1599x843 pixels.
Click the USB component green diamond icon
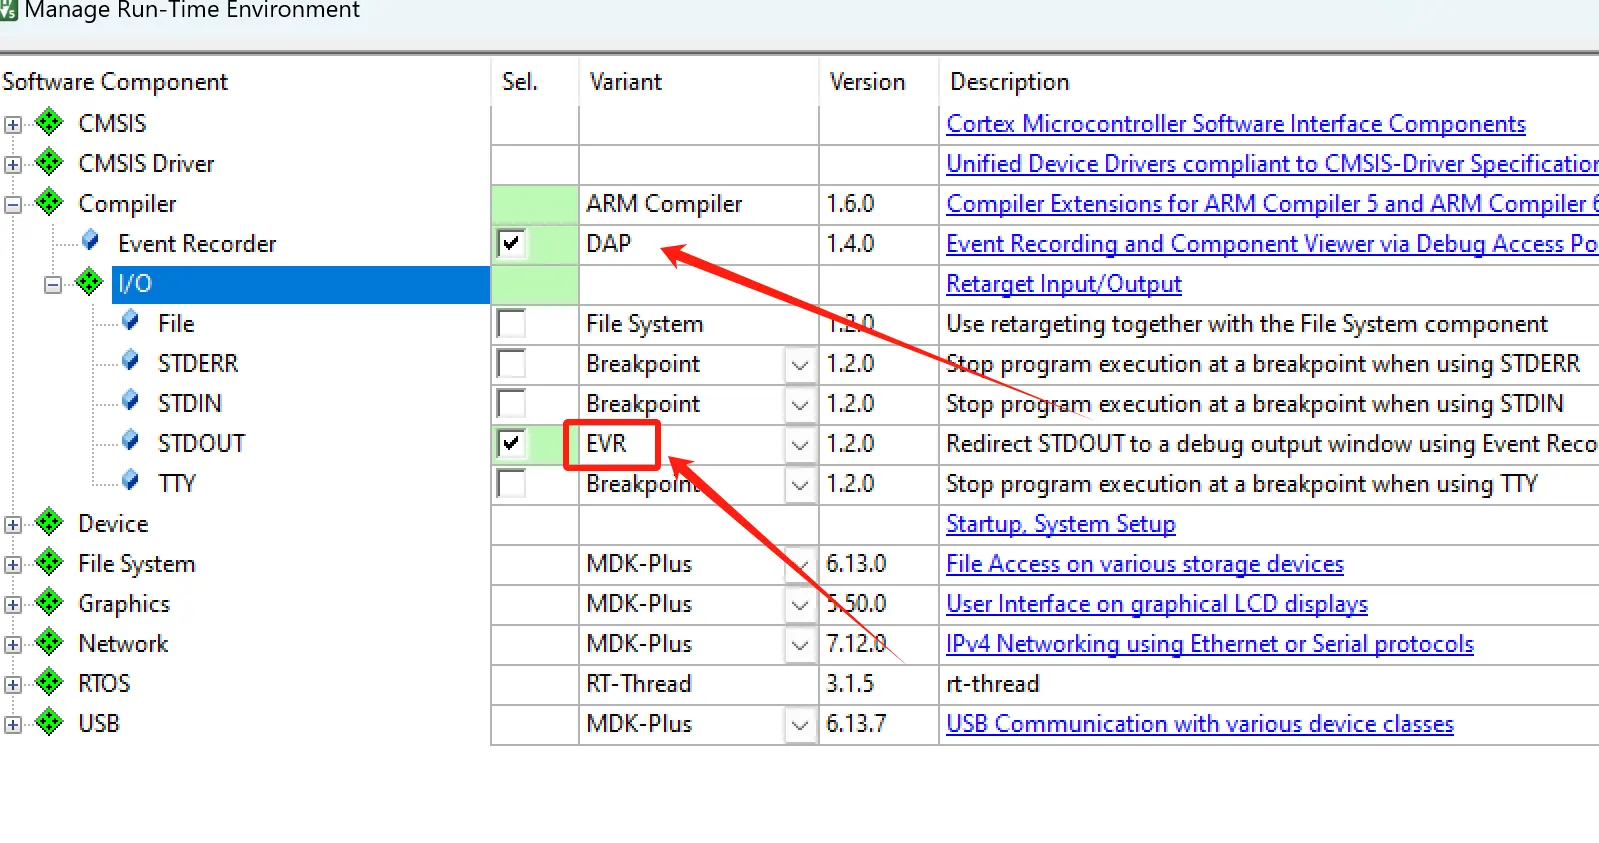click(x=48, y=722)
